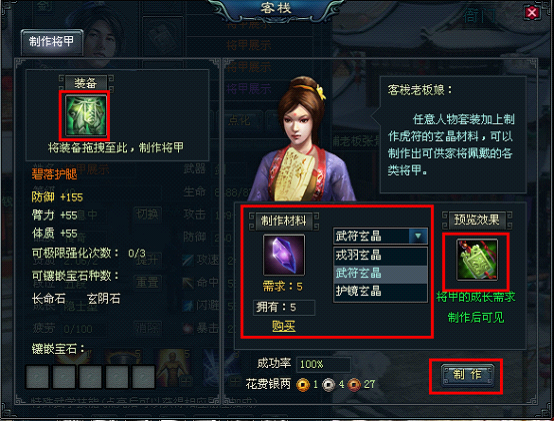Click the green jade preview item icon
This screenshot has width=554, height=421.
pyautogui.click(x=477, y=260)
